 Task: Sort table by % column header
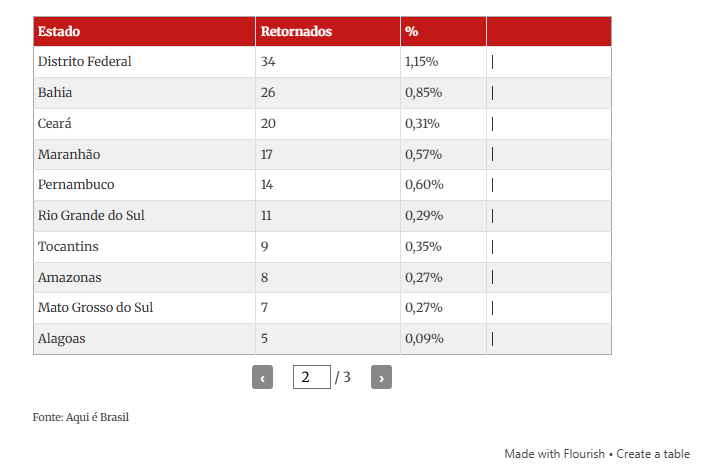[x=412, y=31]
